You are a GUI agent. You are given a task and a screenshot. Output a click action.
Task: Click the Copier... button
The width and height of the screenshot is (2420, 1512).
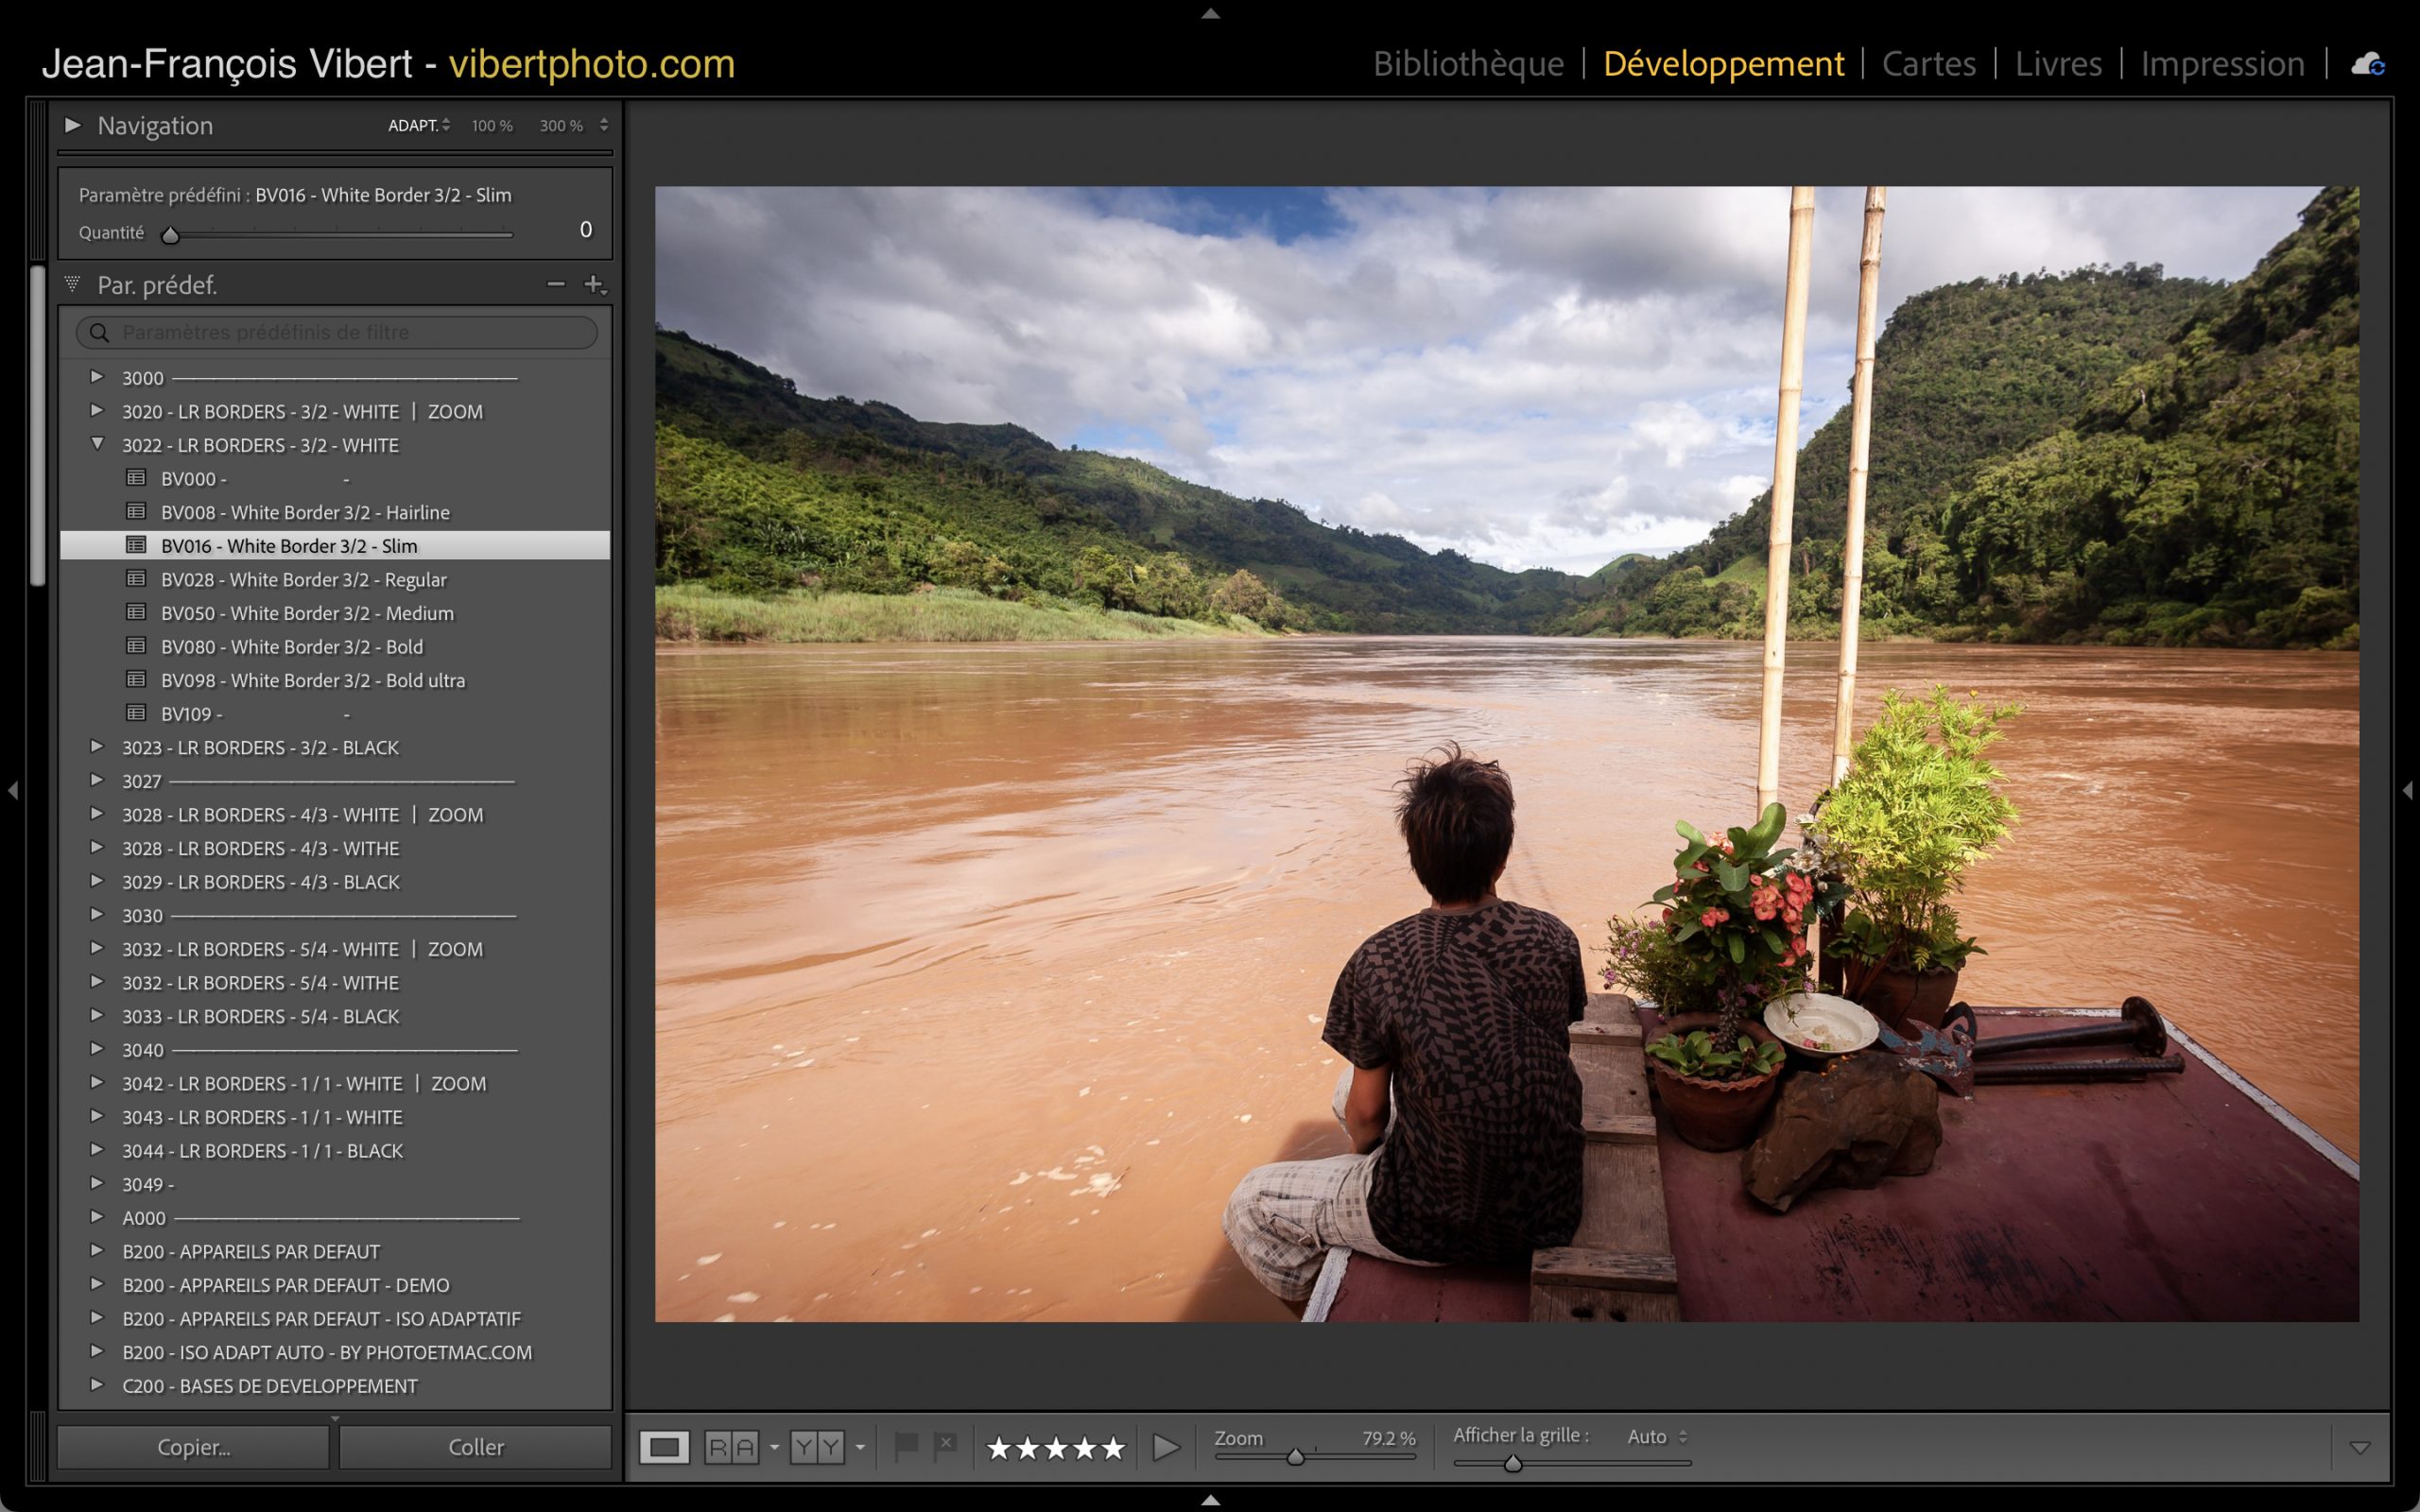coord(193,1447)
